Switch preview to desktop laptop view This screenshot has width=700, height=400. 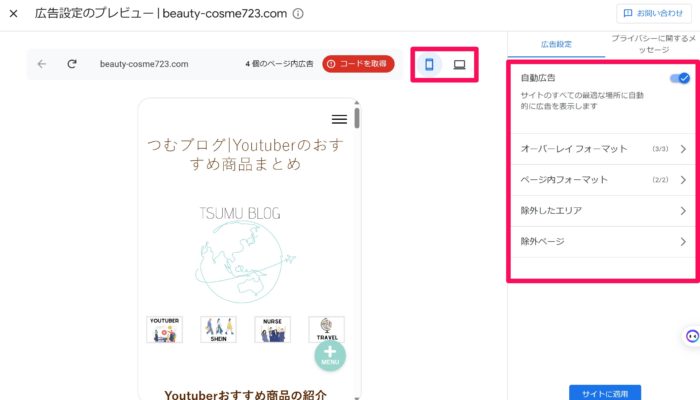[x=459, y=65]
